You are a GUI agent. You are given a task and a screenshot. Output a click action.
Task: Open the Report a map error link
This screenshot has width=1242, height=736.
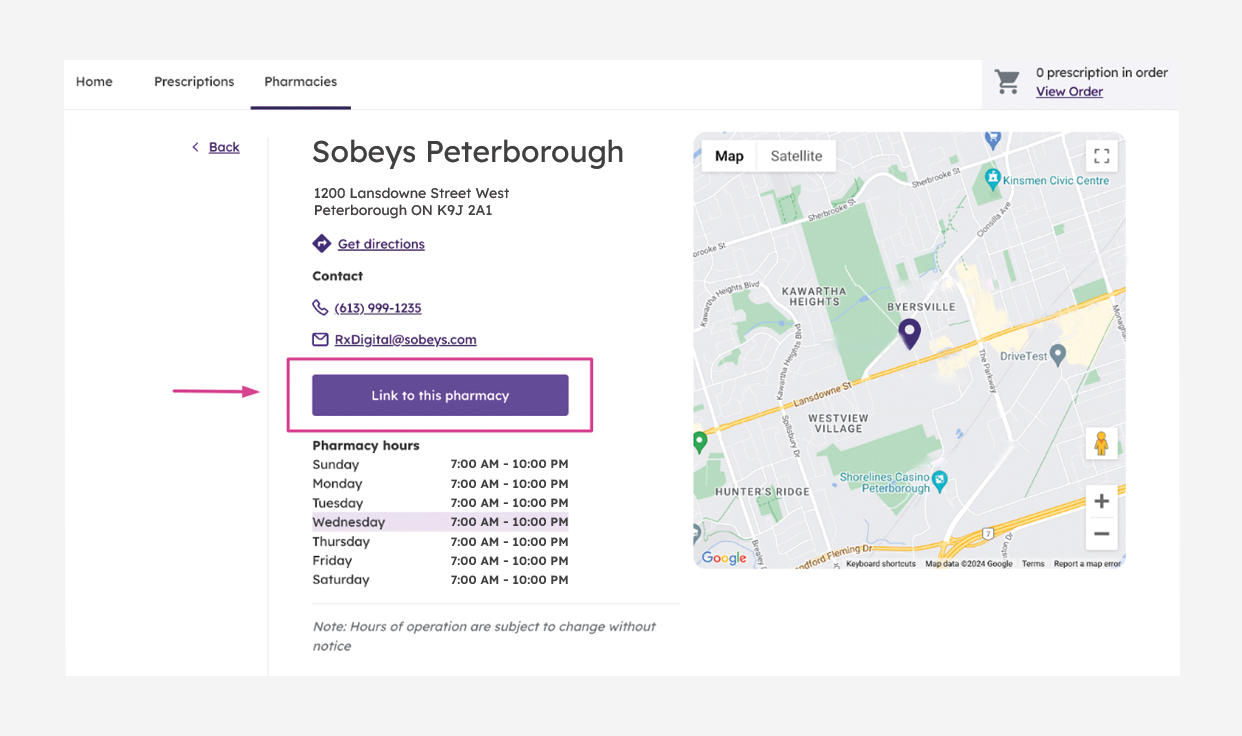click(x=1087, y=563)
